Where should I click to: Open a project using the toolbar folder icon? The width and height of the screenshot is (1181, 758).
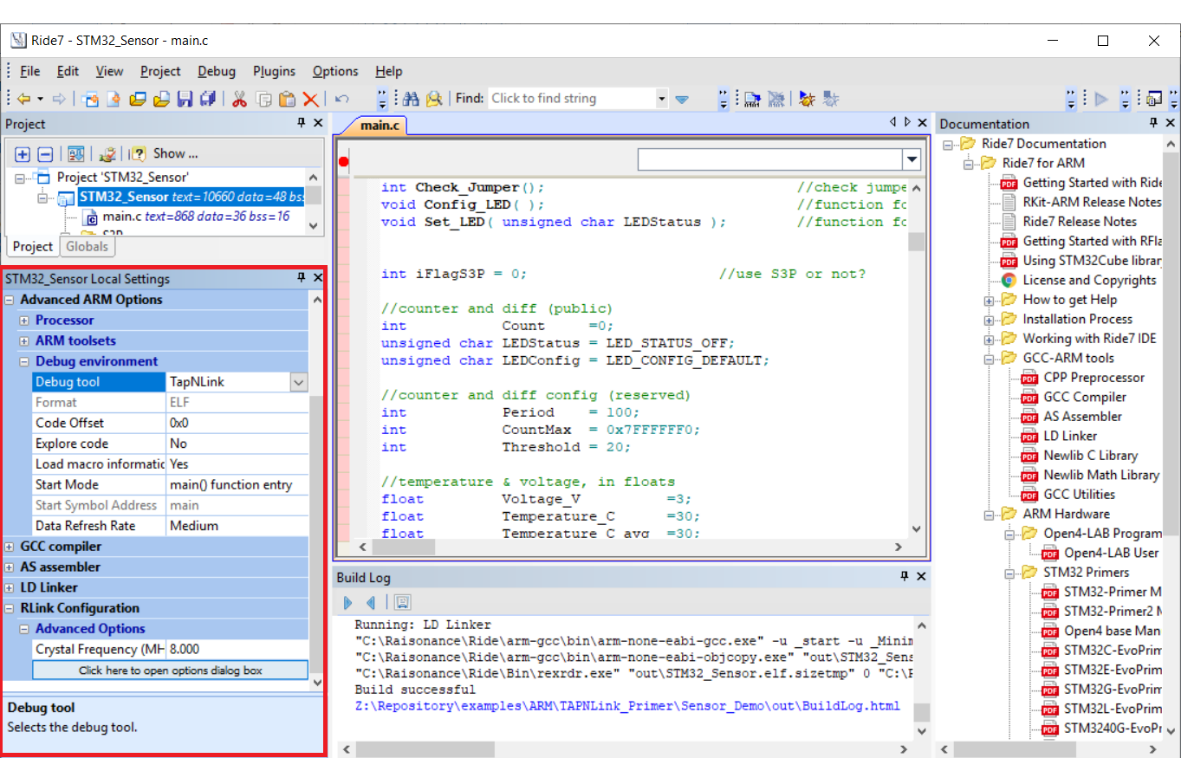tap(137, 99)
